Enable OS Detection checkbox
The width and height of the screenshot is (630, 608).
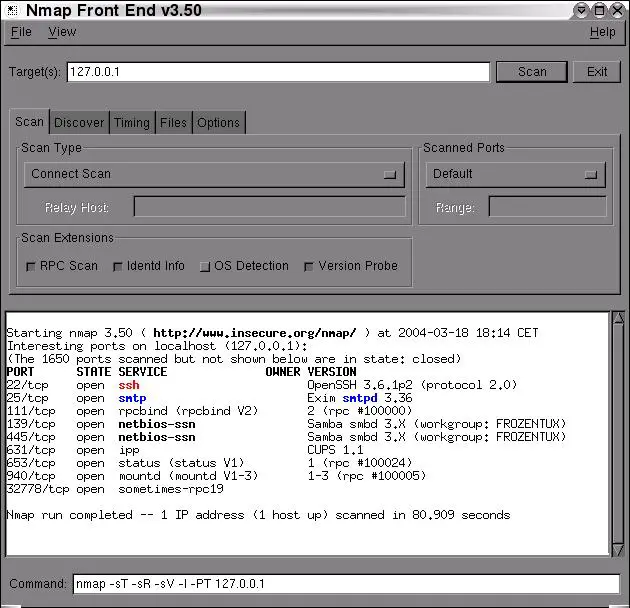pyautogui.click(x=205, y=266)
